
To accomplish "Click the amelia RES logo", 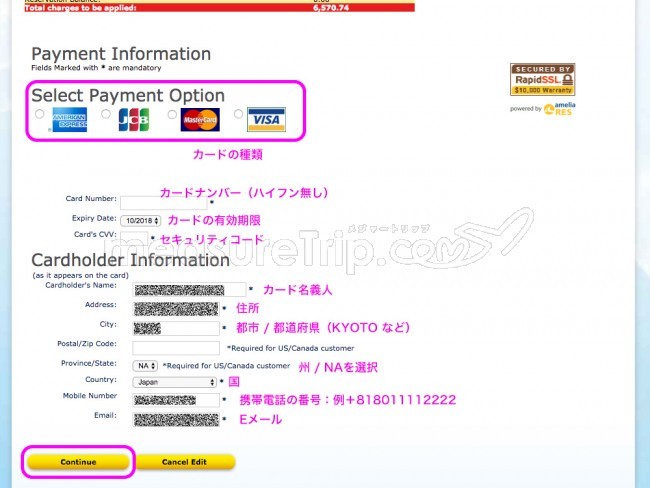I will [559, 109].
